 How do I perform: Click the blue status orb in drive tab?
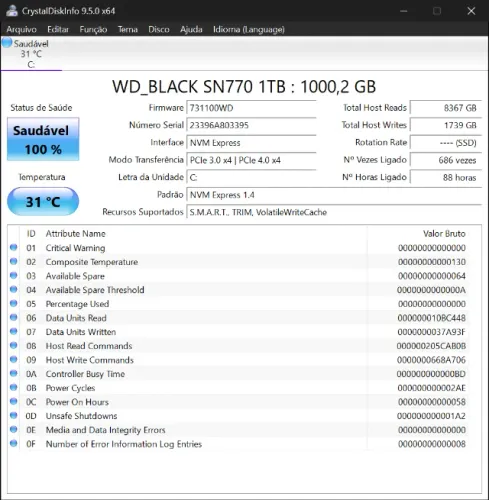(x=7, y=42)
